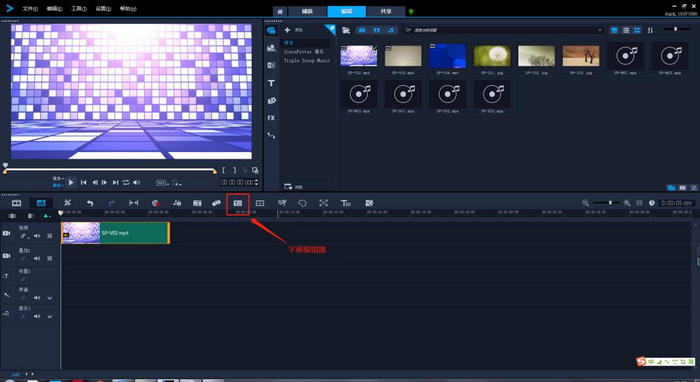Image resolution: width=700 pixels, height=382 pixels.
Task: Select the Title (T) library category
Action: pyautogui.click(x=271, y=83)
